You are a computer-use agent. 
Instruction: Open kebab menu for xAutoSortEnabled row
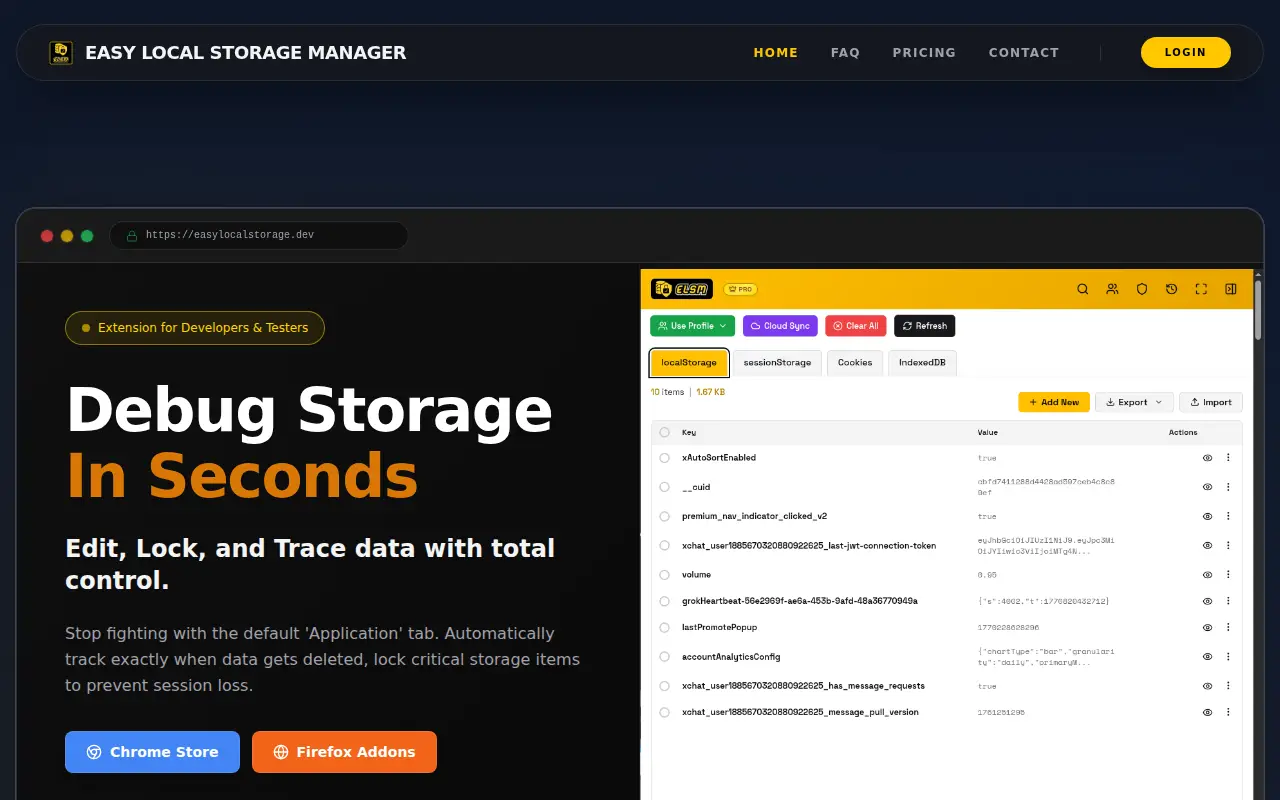[1228, 458]
